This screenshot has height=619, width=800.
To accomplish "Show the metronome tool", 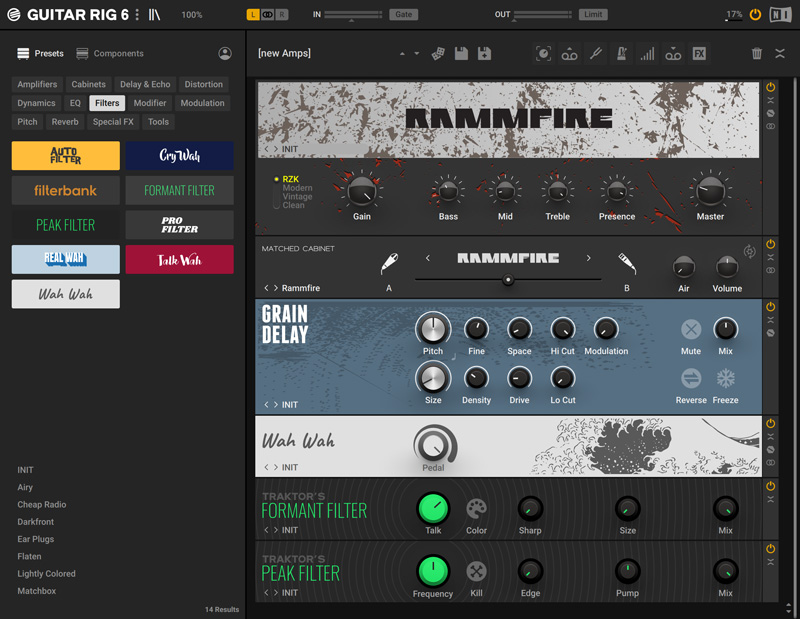I will (x=621, y=54).
